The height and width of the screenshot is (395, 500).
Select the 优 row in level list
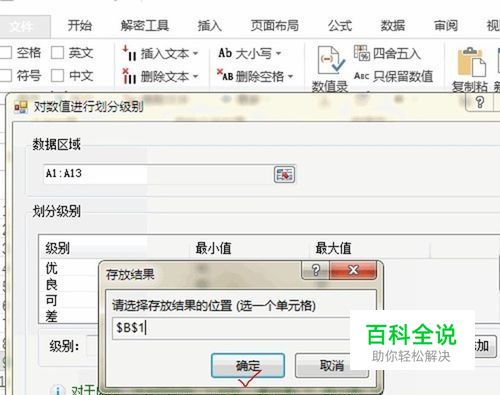point(52,268)
